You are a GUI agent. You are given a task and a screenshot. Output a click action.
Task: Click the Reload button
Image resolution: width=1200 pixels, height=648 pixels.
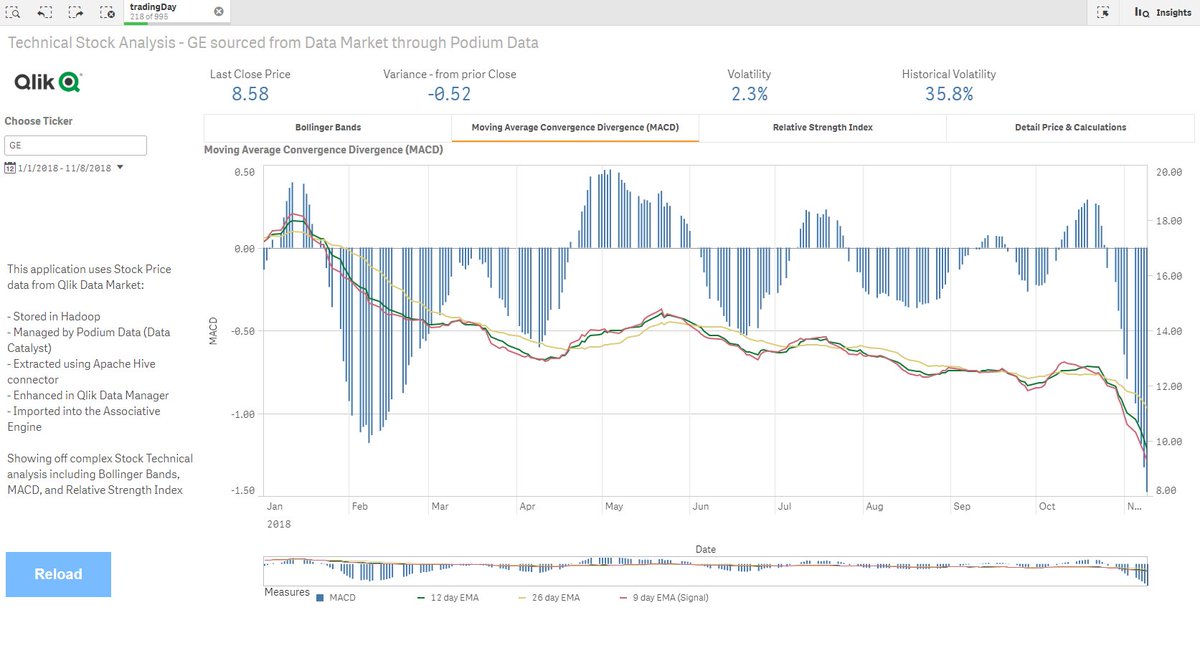point(59,574)
